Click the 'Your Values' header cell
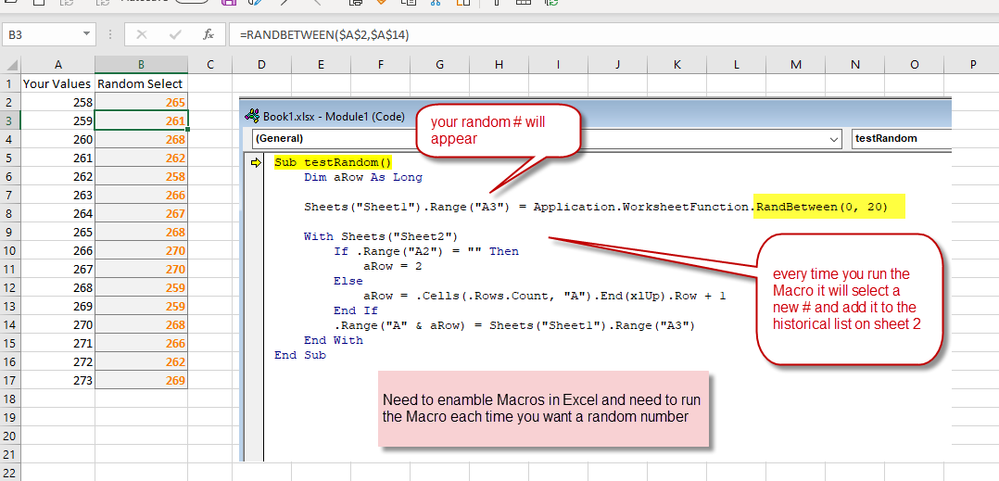 (x=58, y=83)
